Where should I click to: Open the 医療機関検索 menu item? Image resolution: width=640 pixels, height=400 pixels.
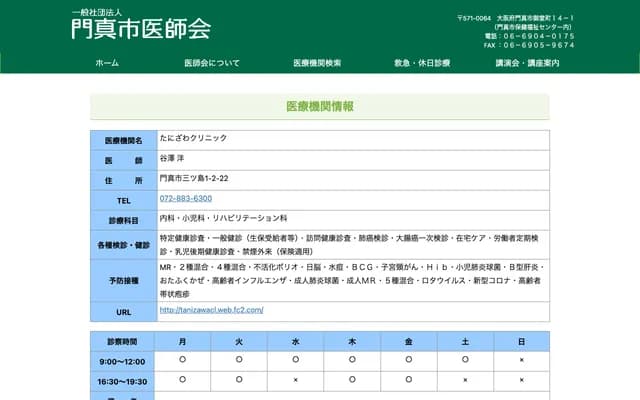[317, 63]
